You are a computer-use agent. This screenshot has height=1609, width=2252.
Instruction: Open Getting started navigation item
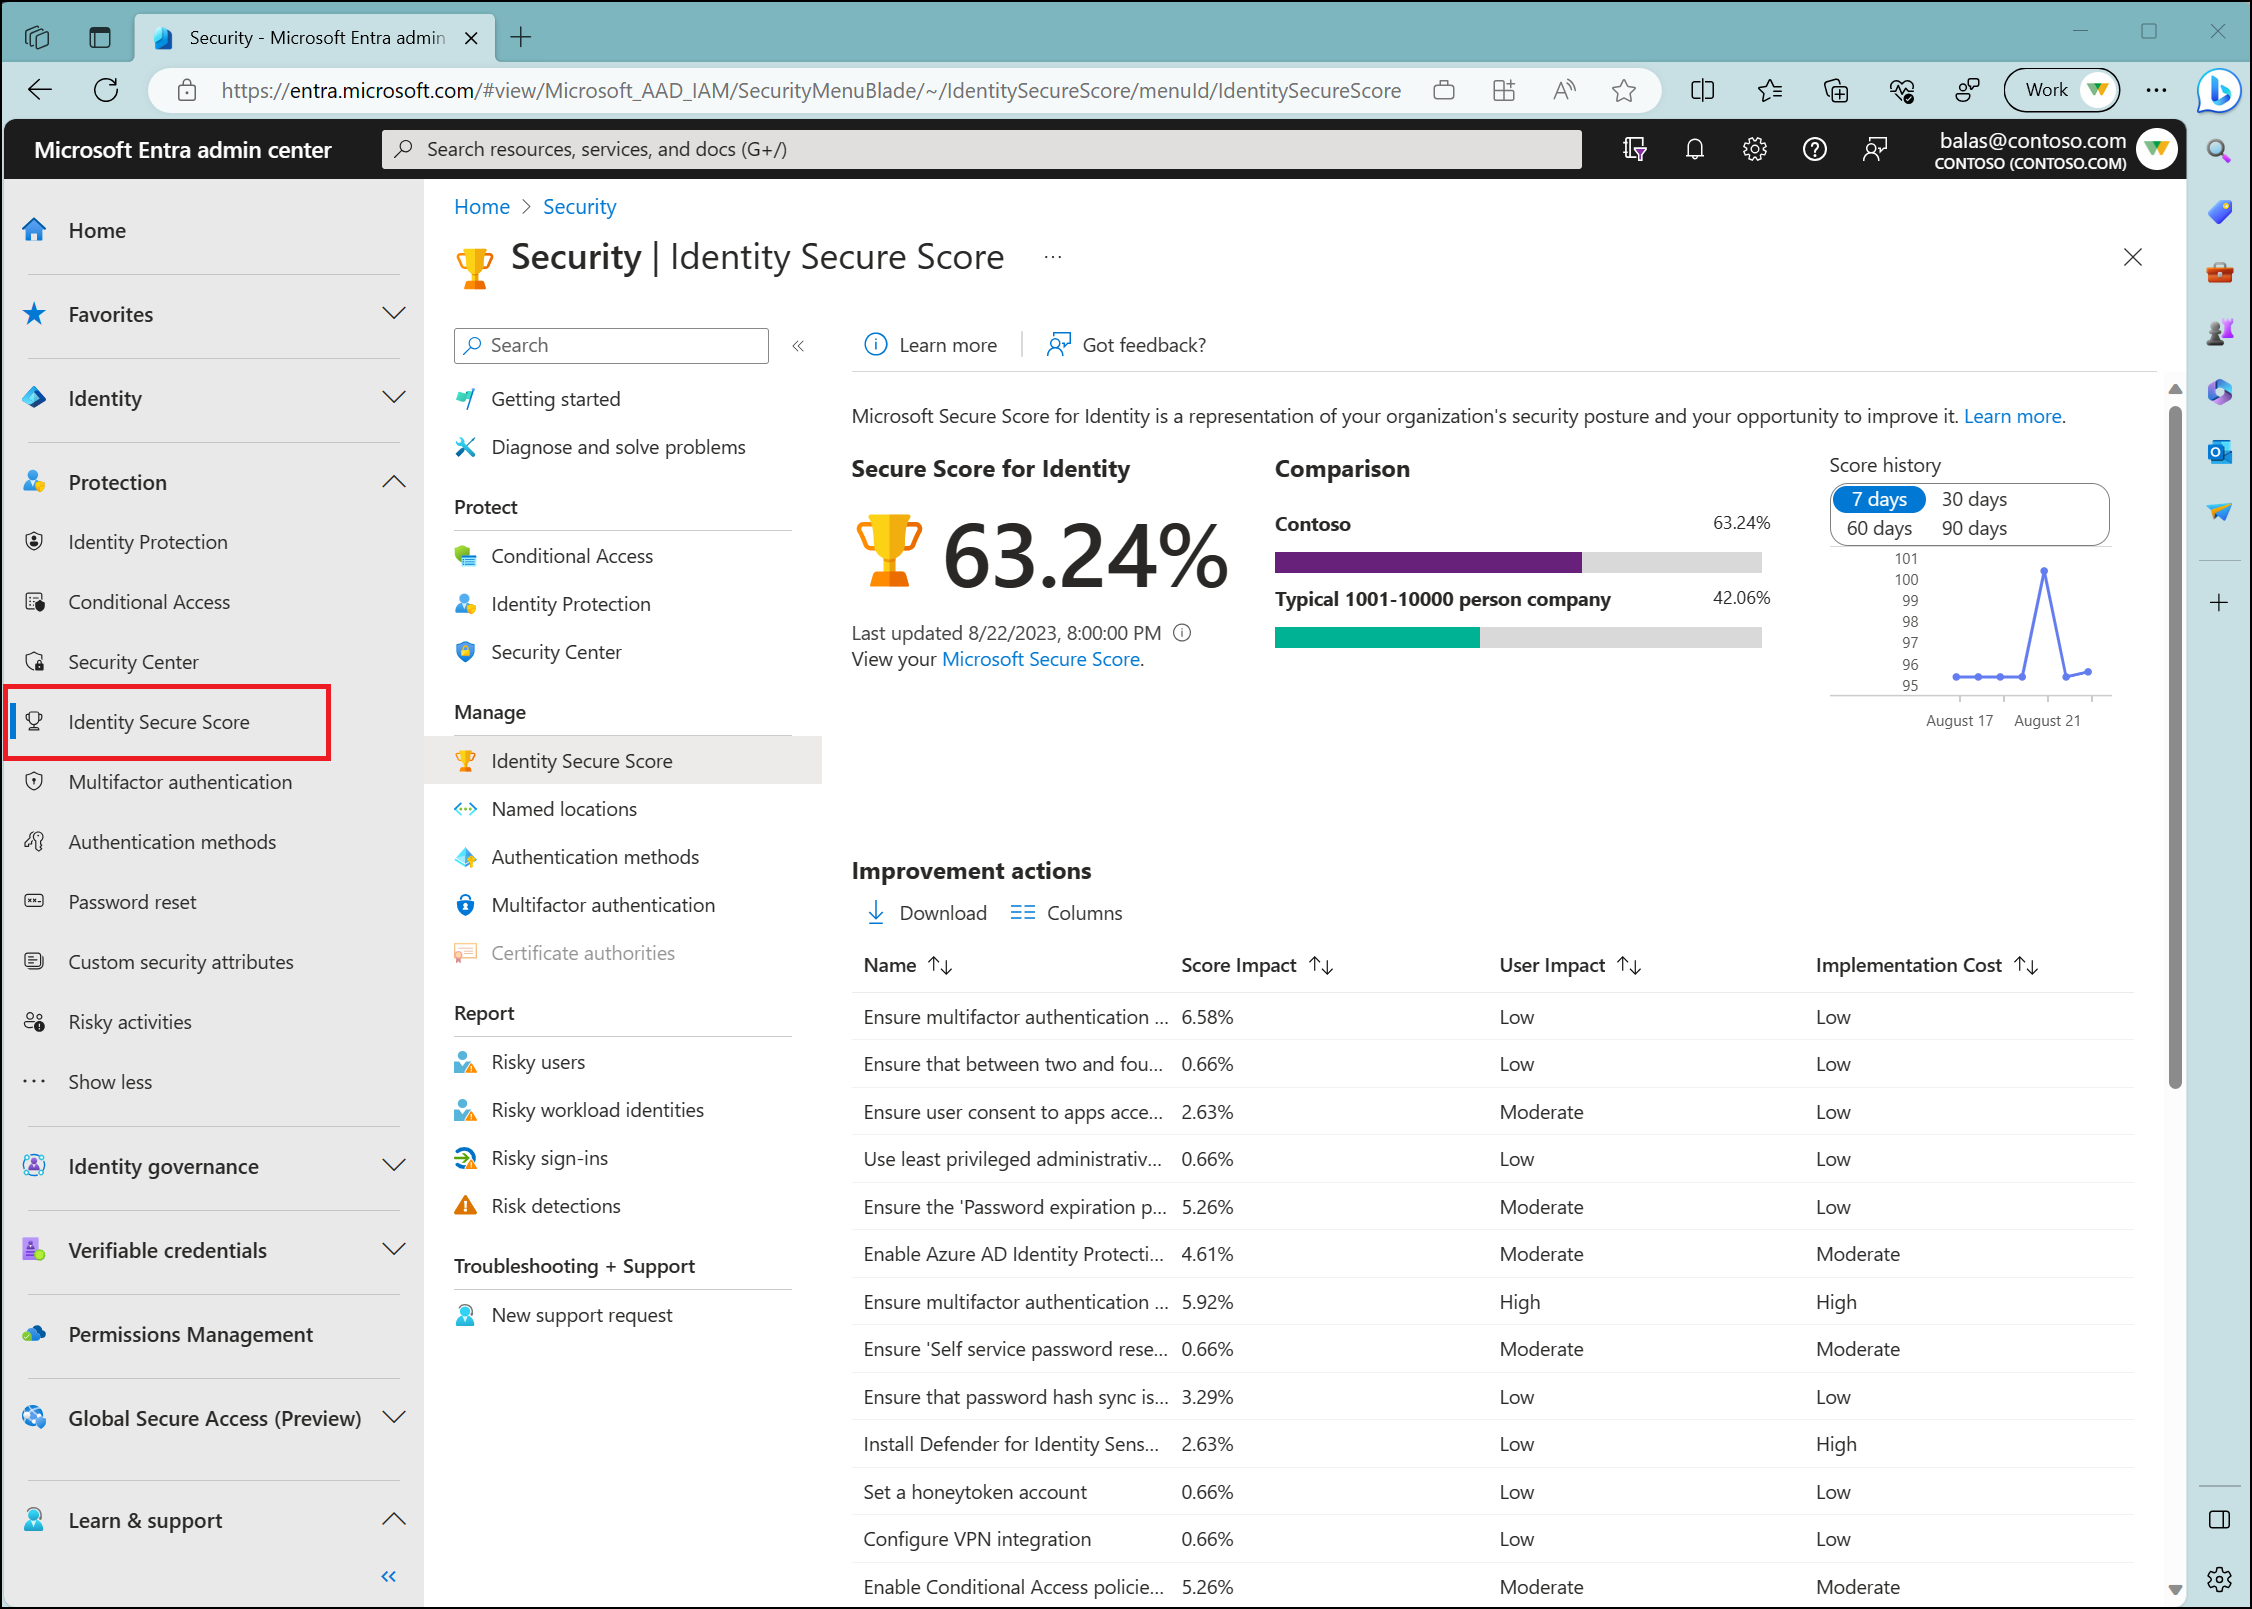tap(554, 397)
